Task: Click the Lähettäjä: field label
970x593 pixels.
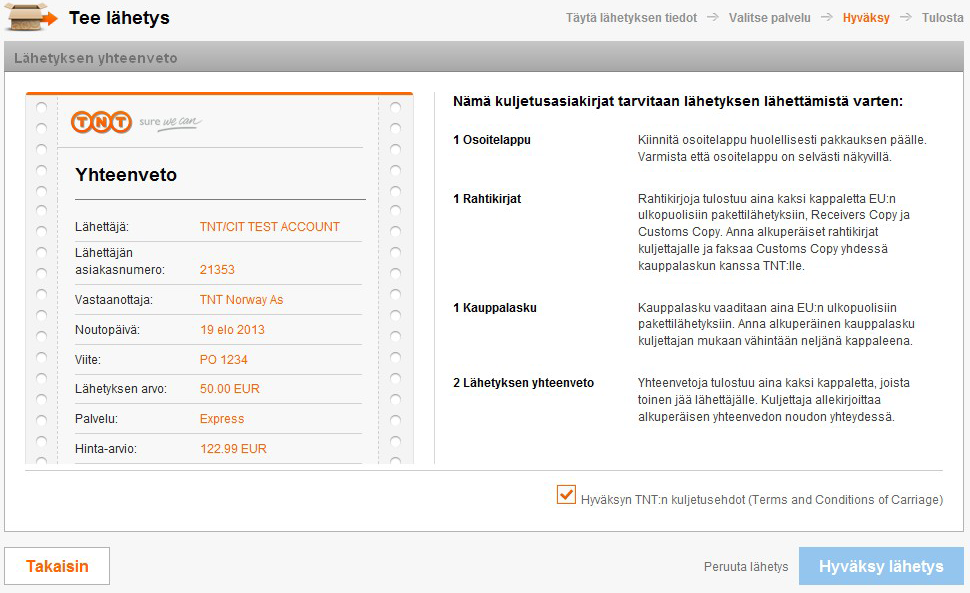Action: pyautogui.click(x=102, y=227)
